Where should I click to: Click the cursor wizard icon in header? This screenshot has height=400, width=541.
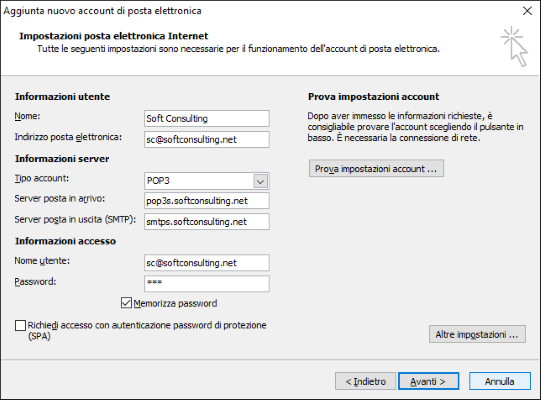coord(514,47)
